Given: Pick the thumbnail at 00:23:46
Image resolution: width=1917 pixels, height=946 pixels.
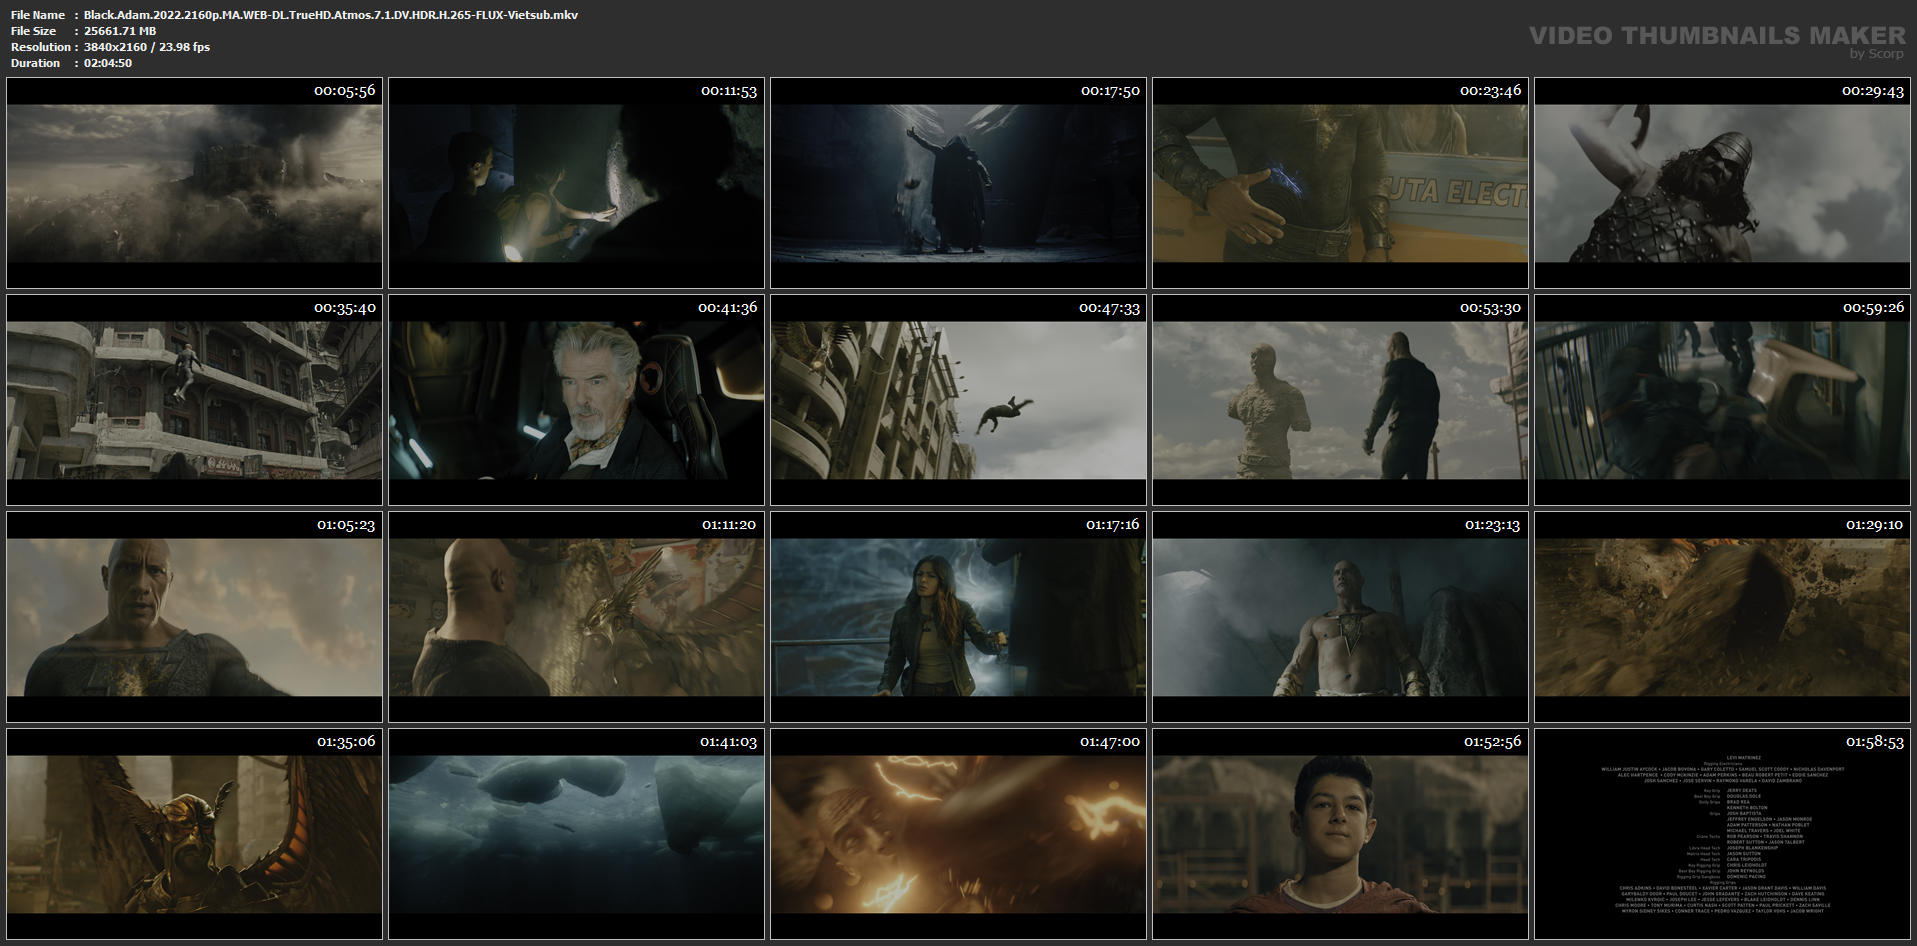Looking at the screenshot, I should [x=1340, y=183].
